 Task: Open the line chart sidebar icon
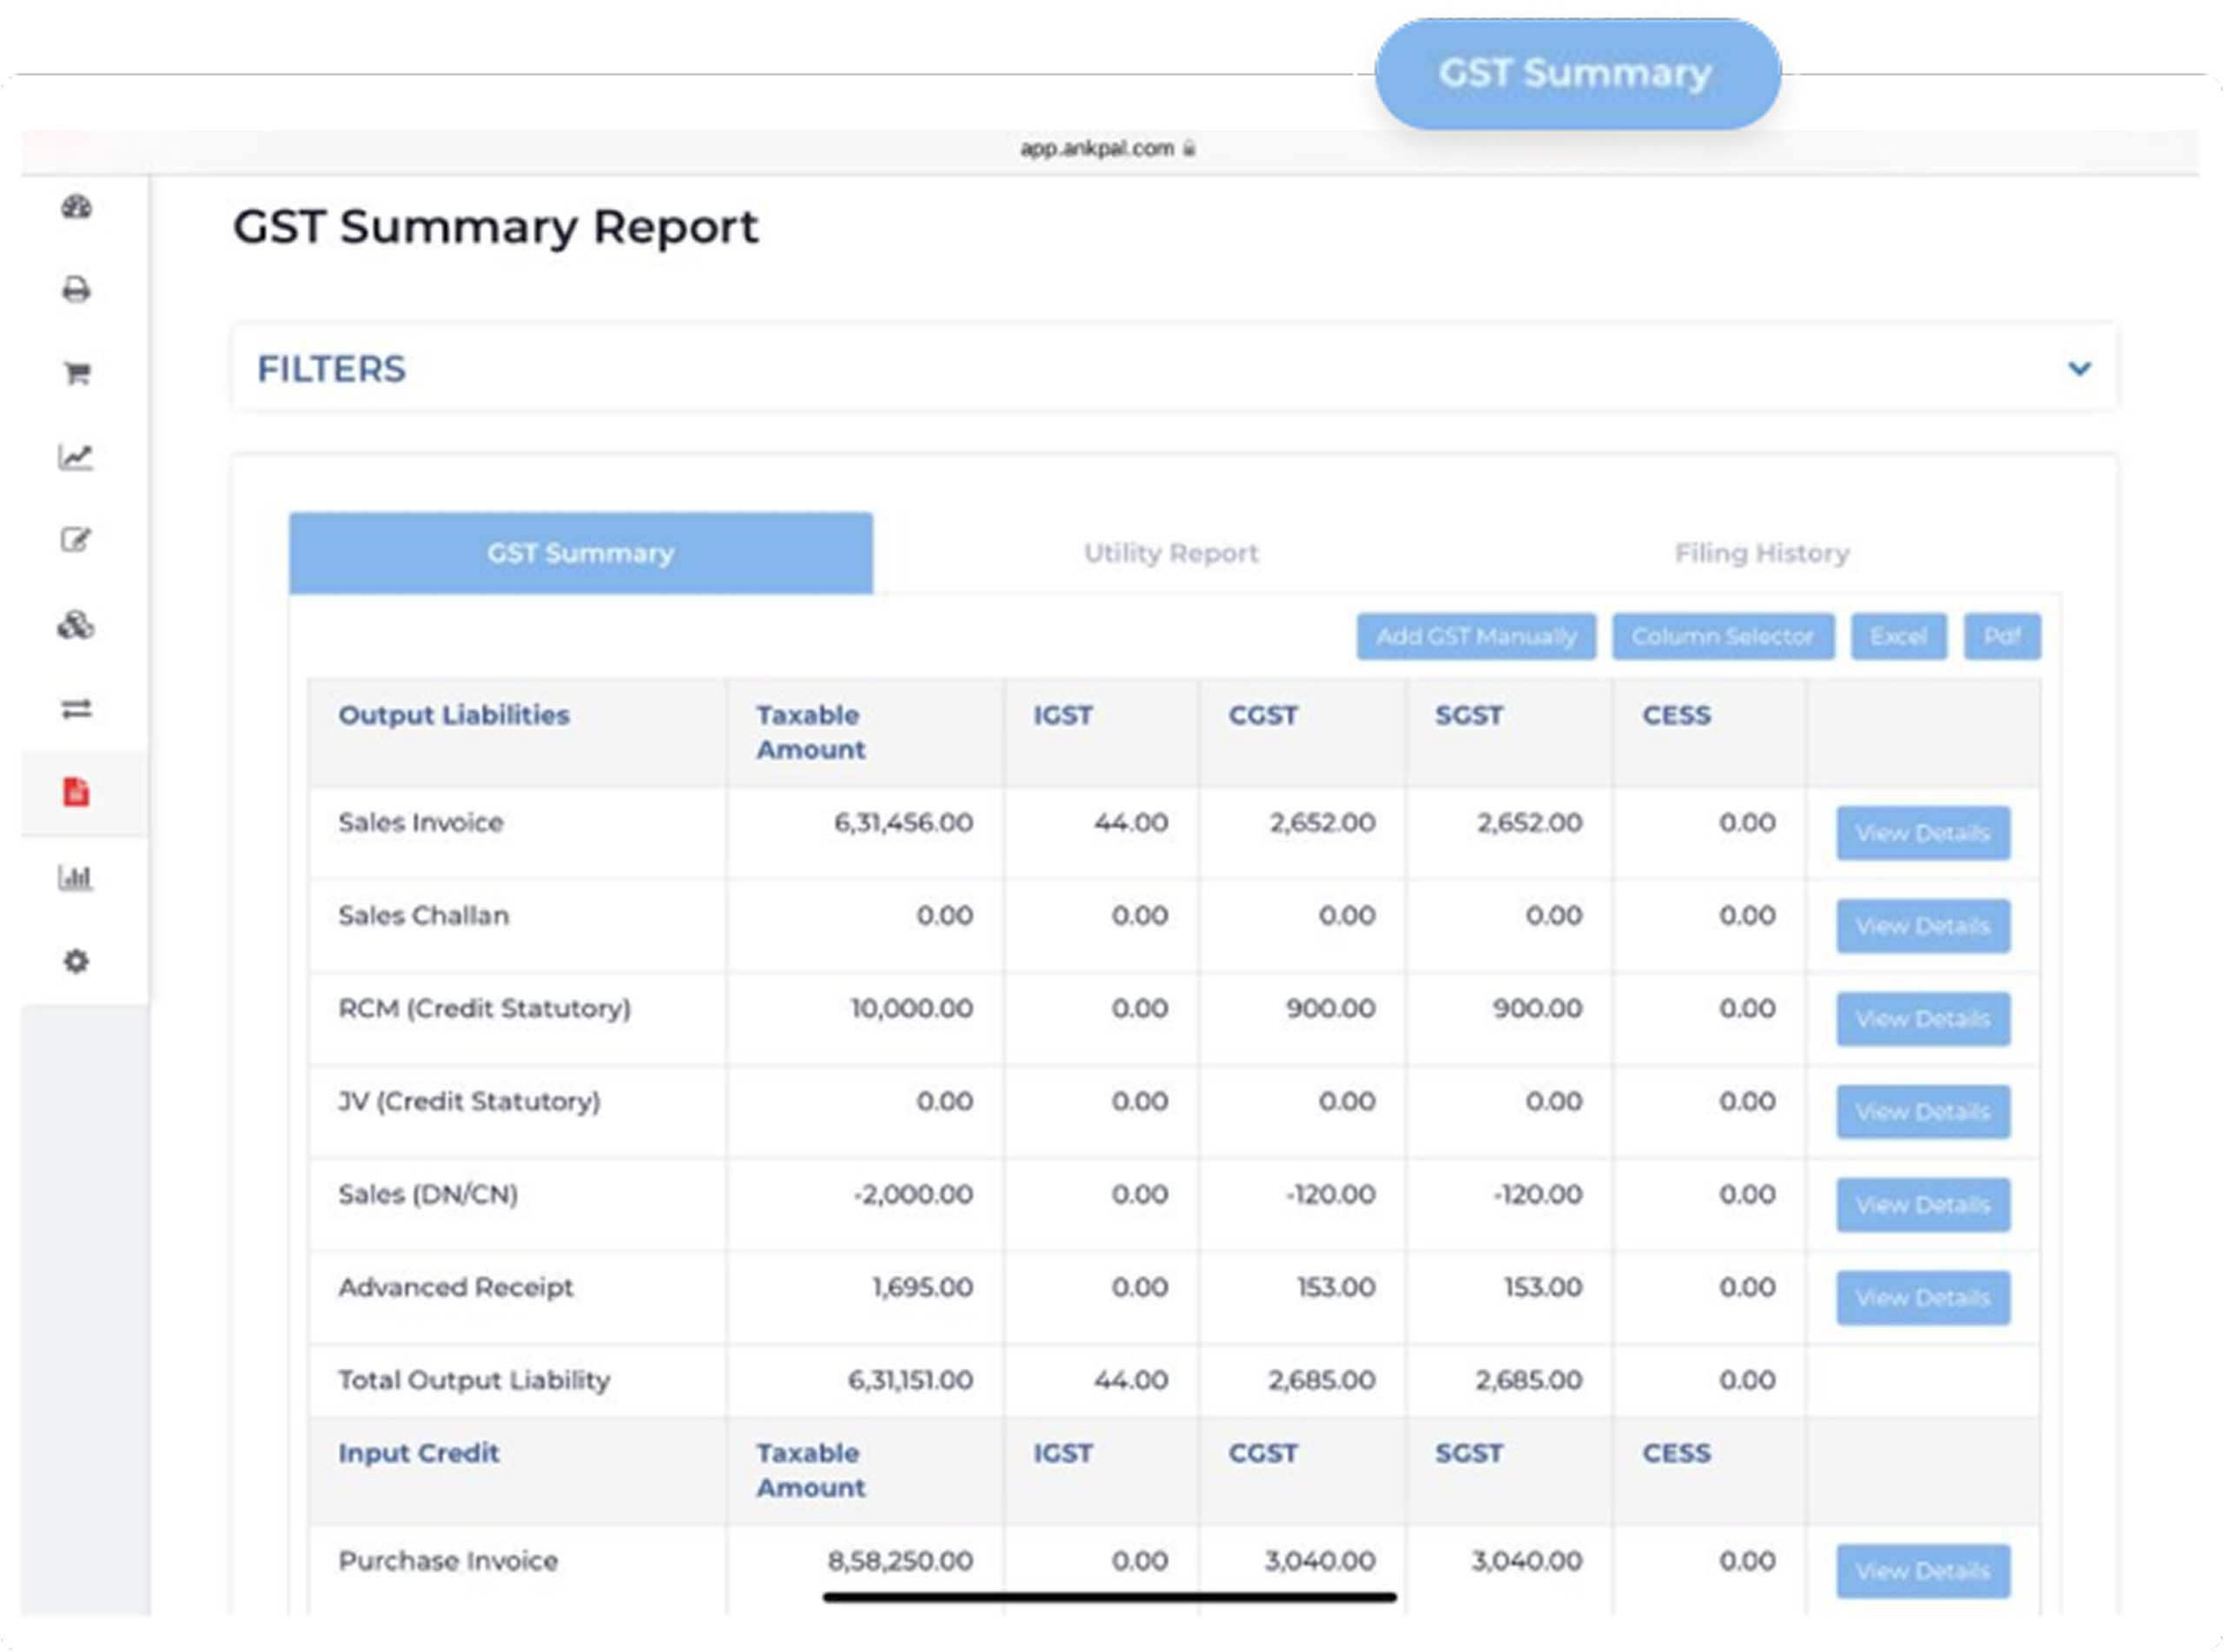tap(76, 458)
